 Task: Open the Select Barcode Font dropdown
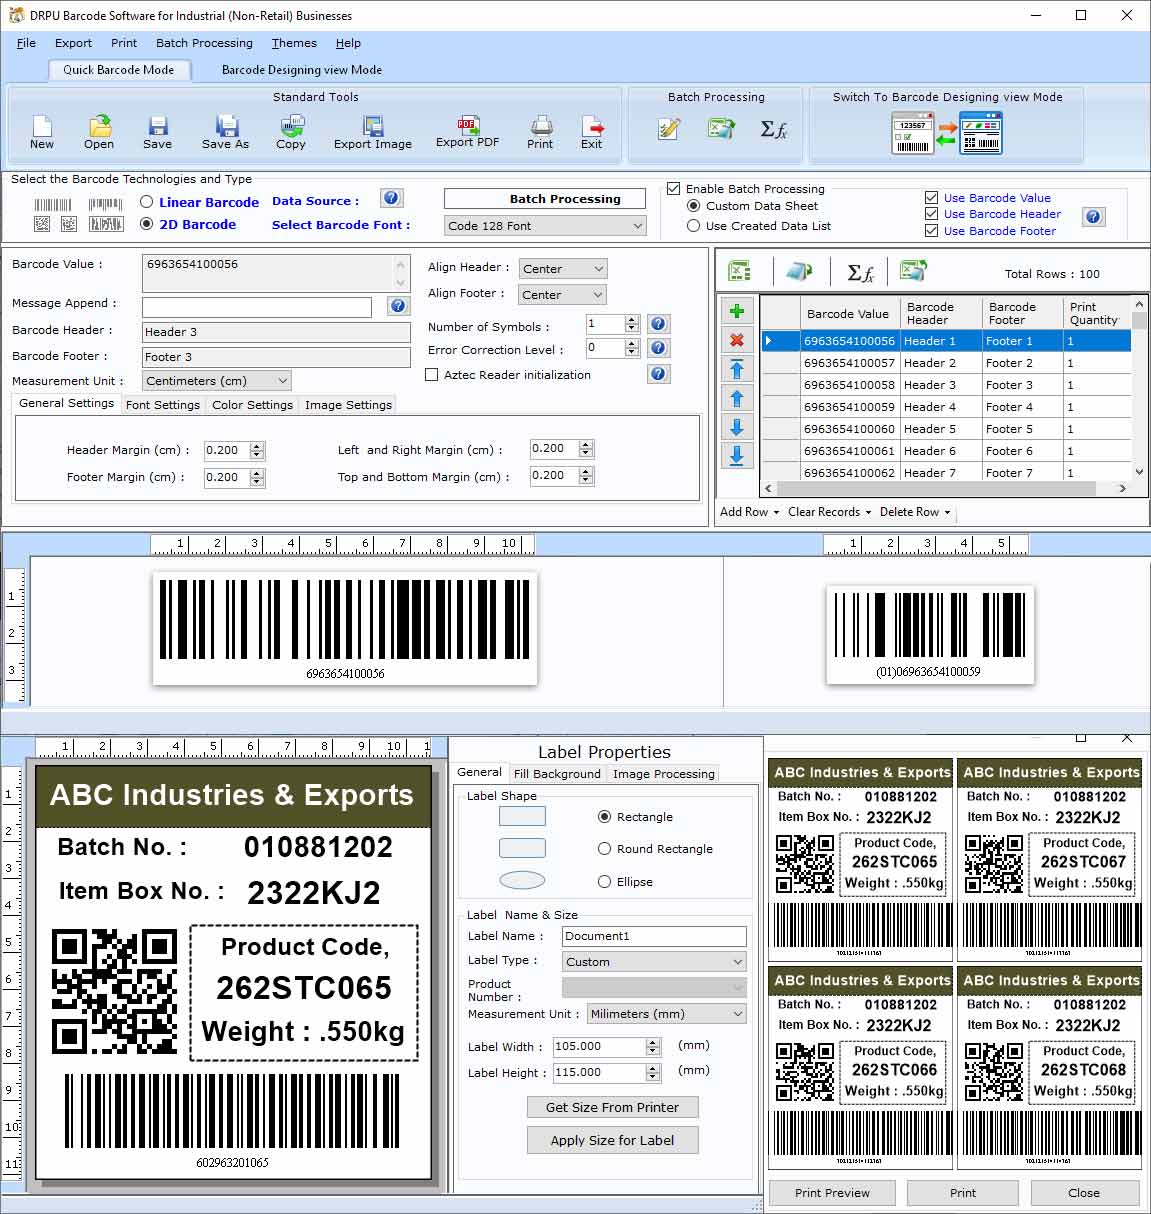click(x=545, y=226)
